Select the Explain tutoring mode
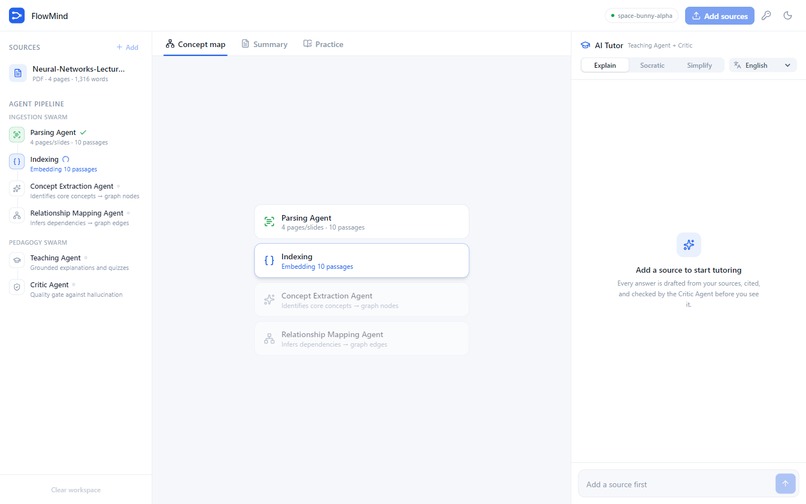The width and height of the screenshot is (806, 504). (605, 65)
